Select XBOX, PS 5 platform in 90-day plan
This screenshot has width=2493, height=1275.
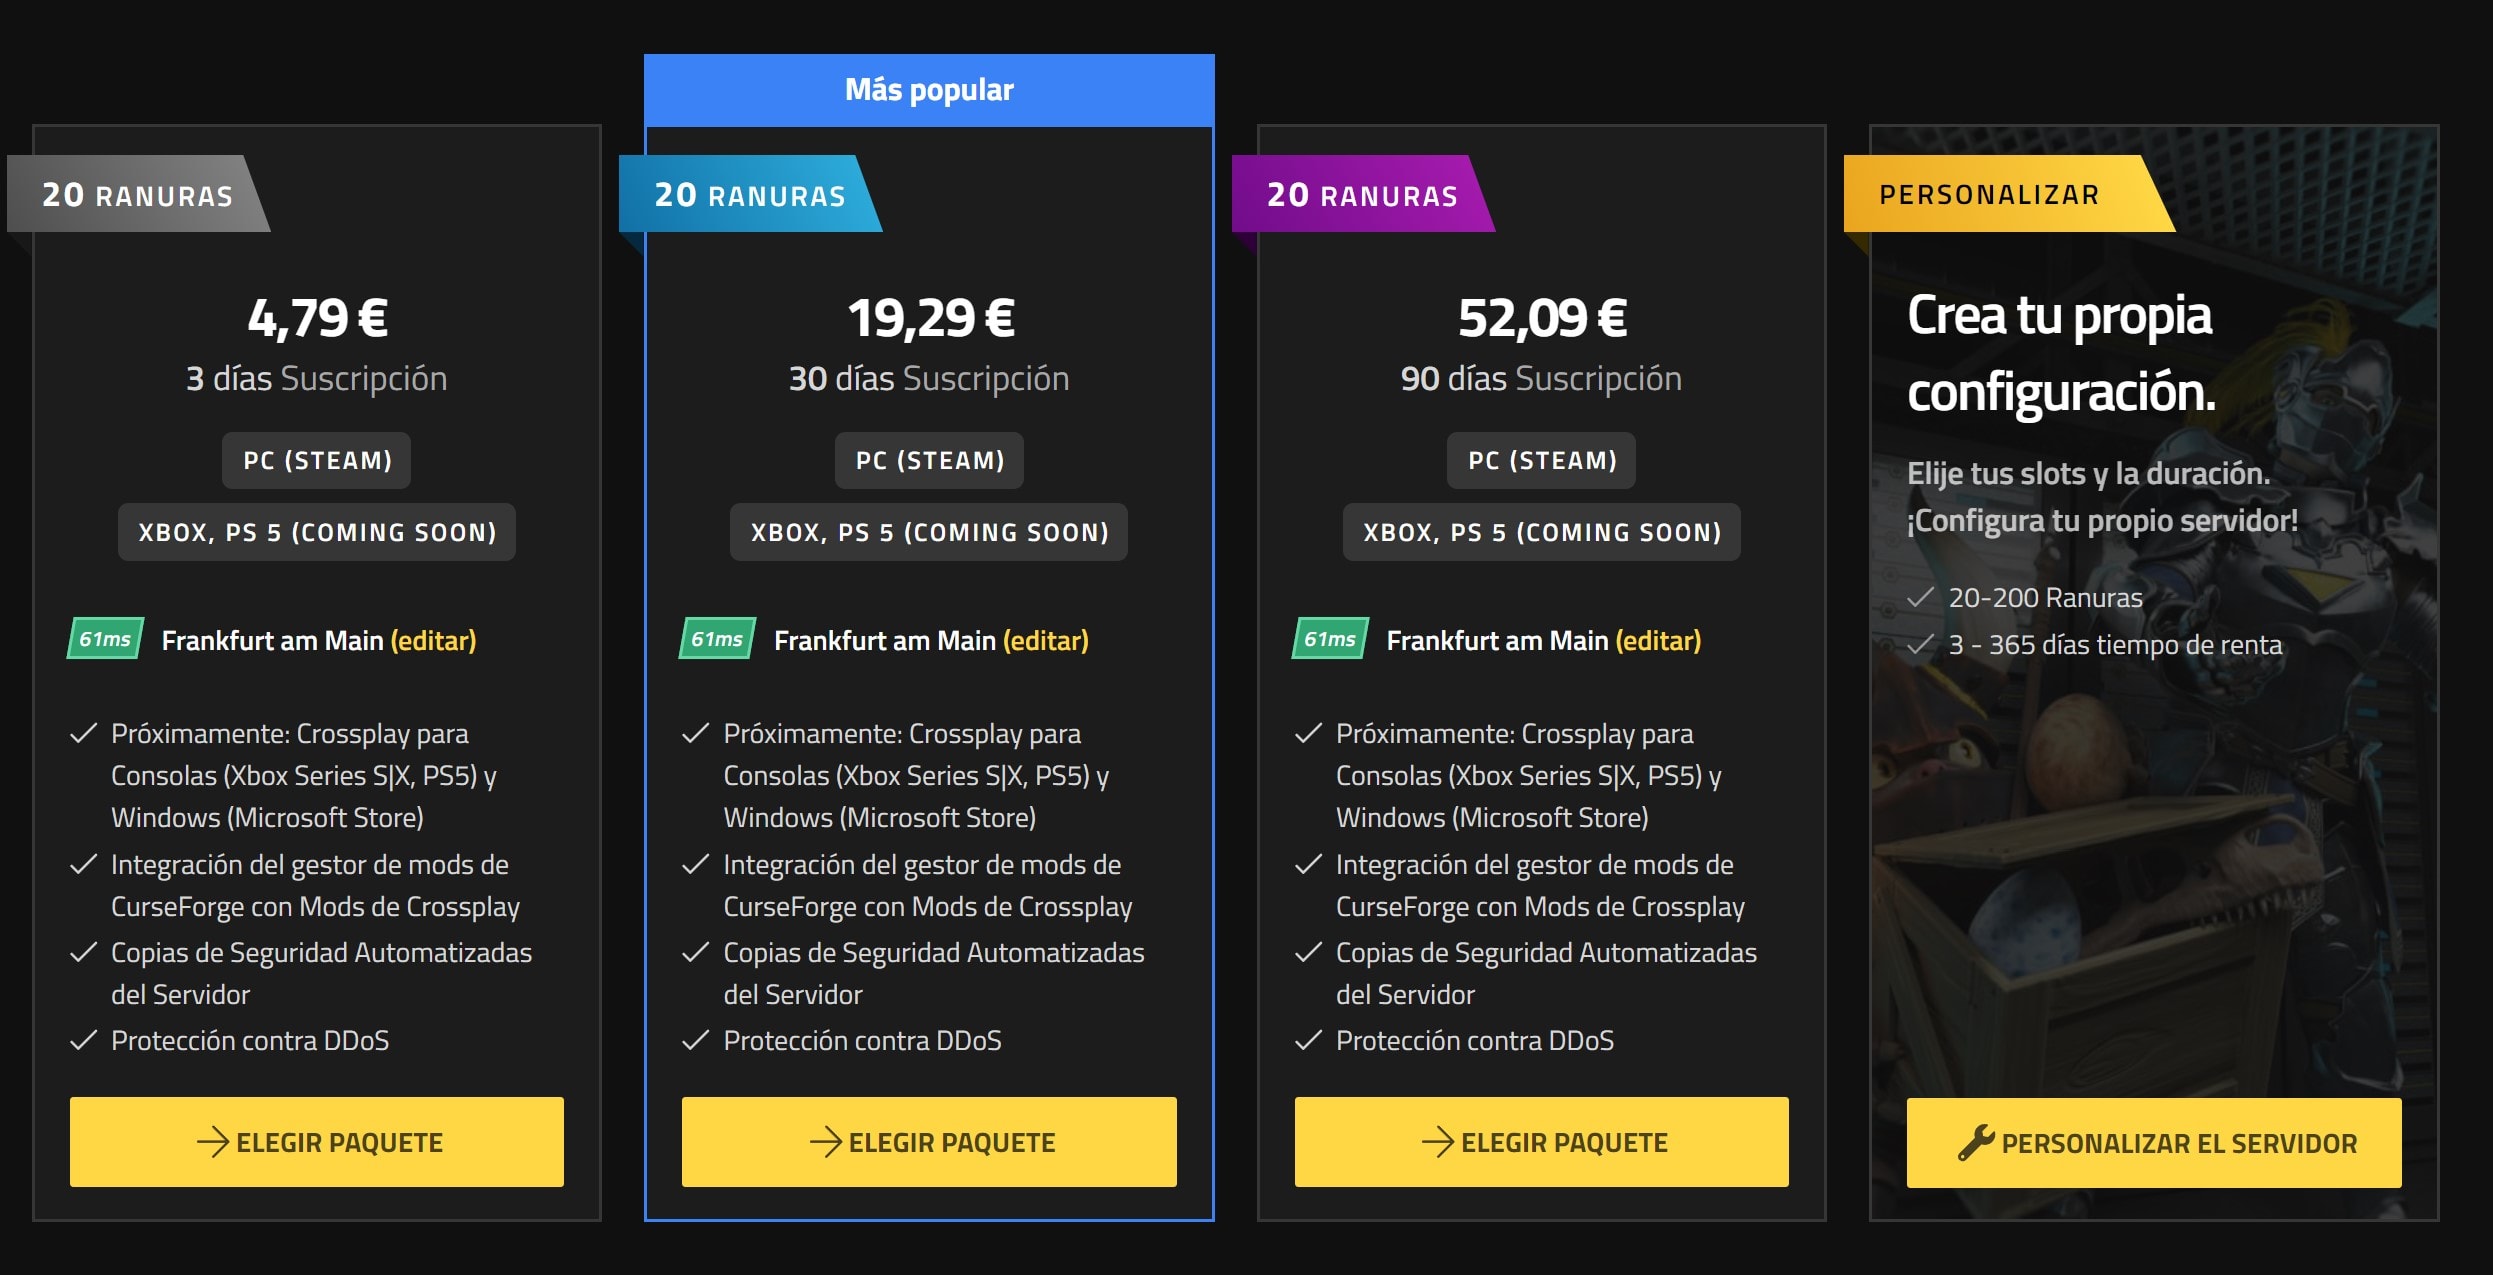coord(1542,532)
